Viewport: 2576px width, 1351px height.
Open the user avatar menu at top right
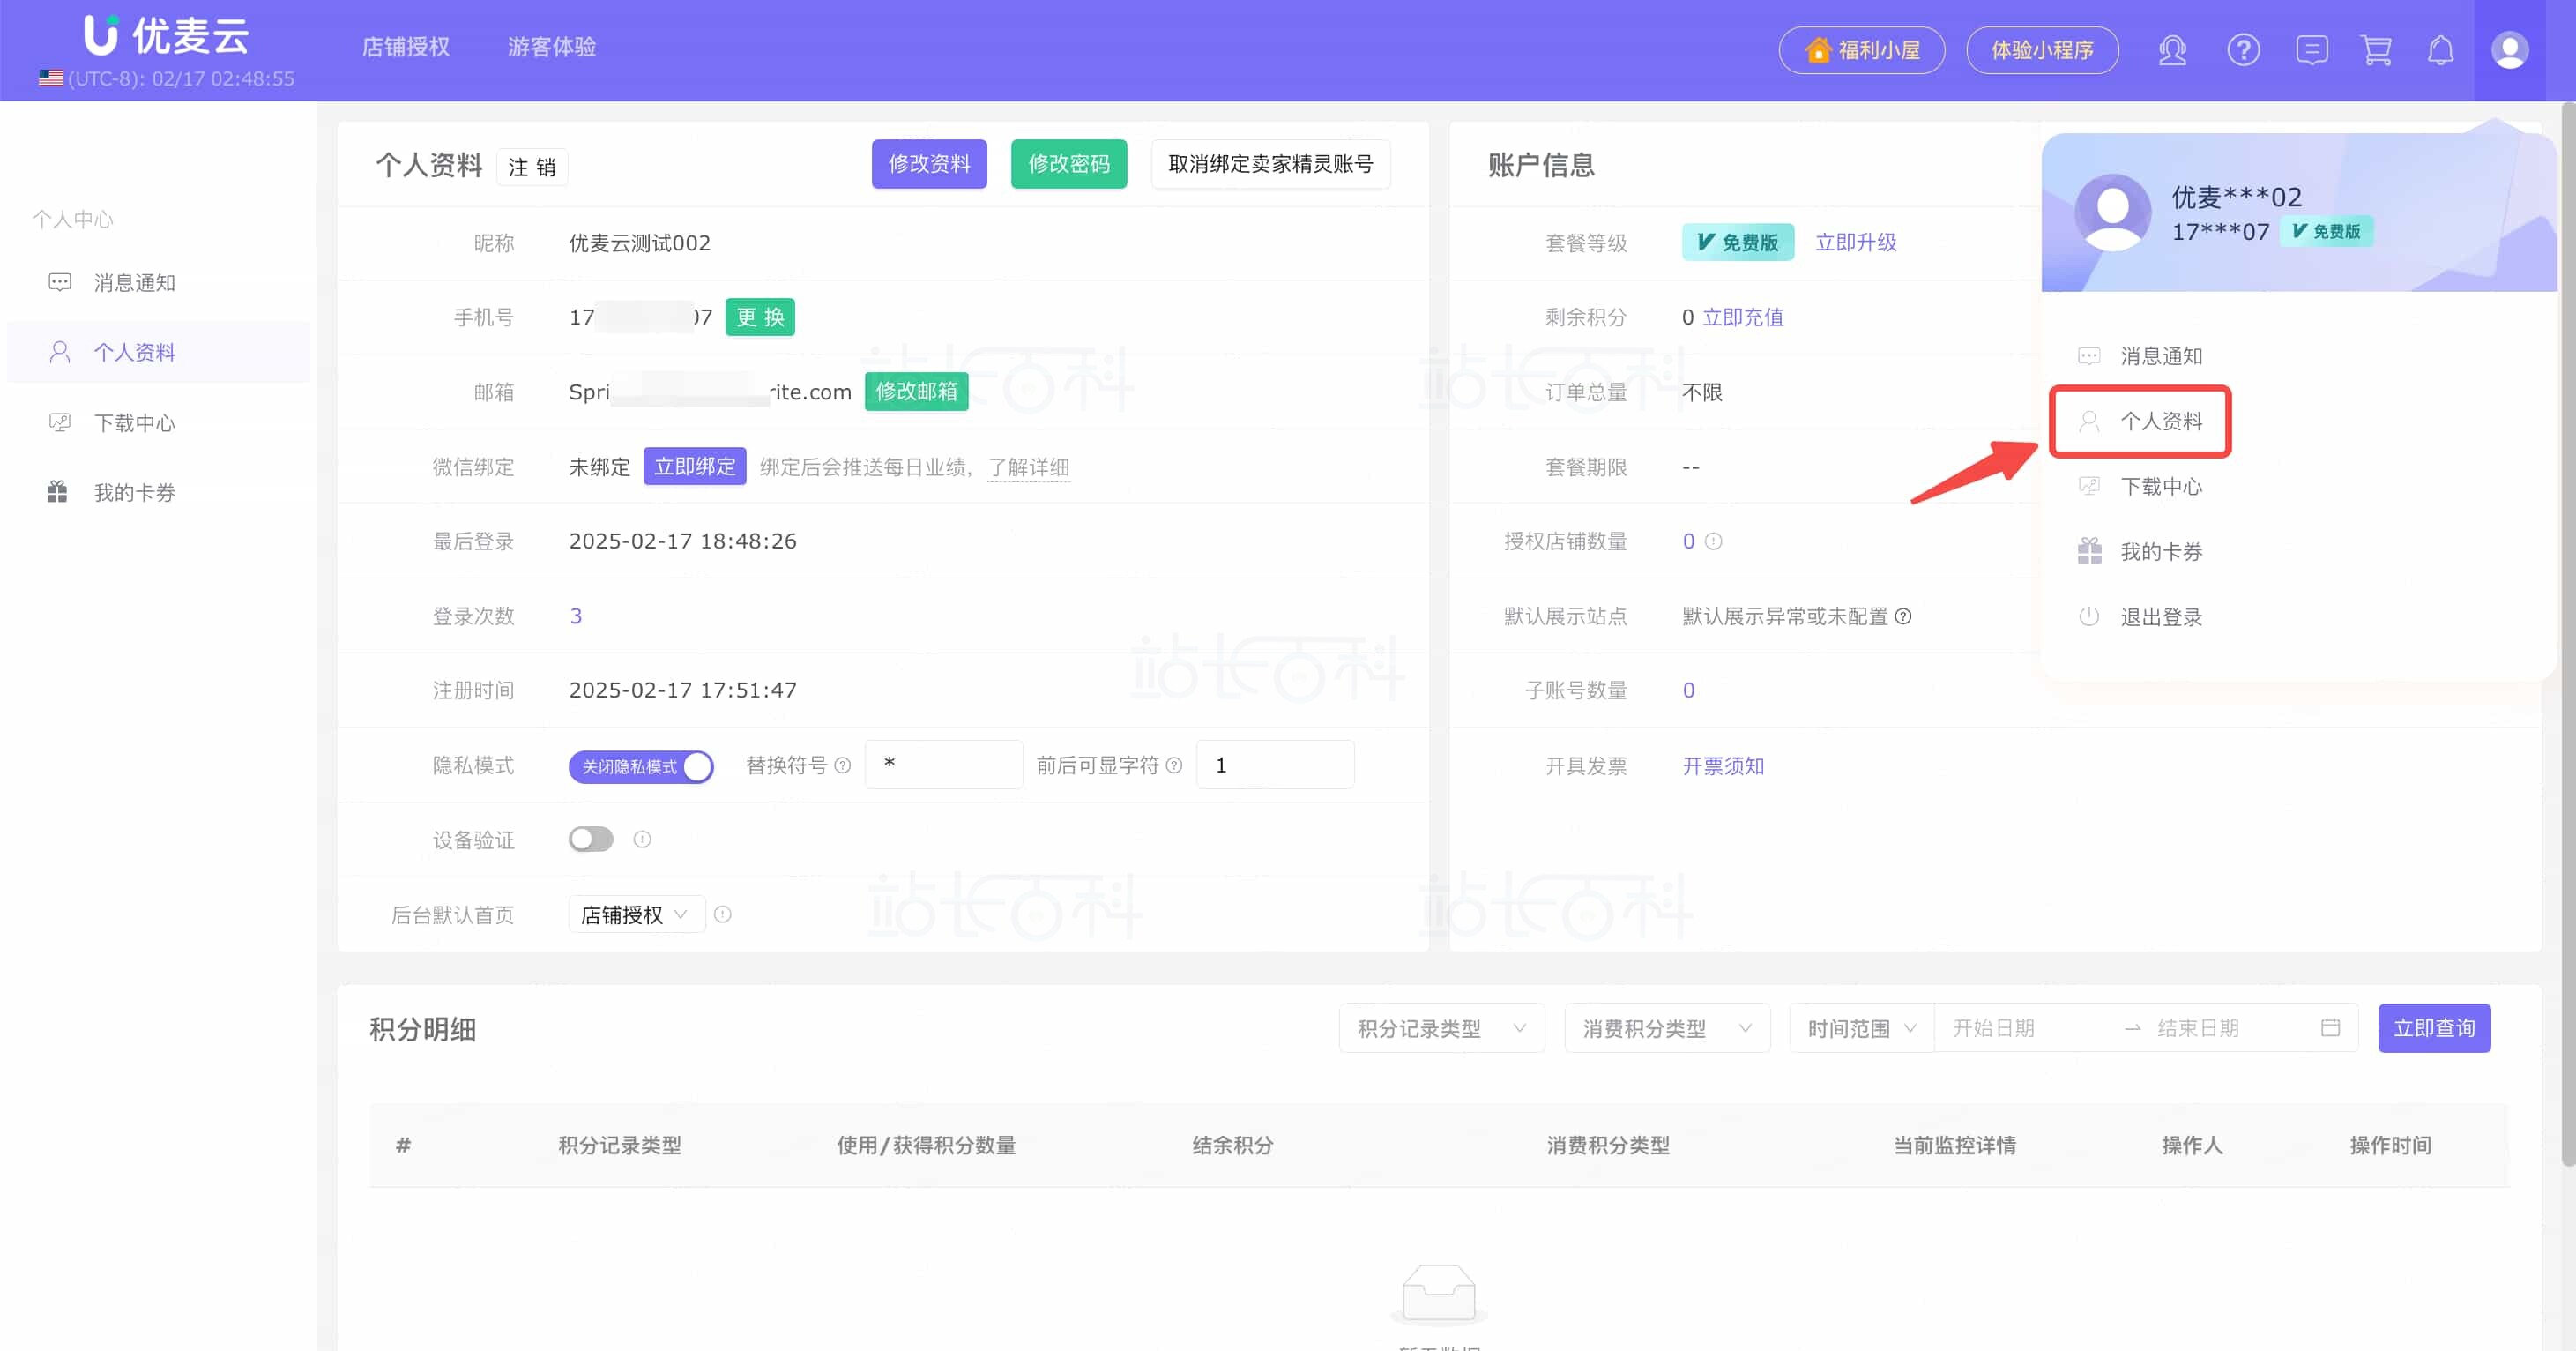tap(2510, 49)
